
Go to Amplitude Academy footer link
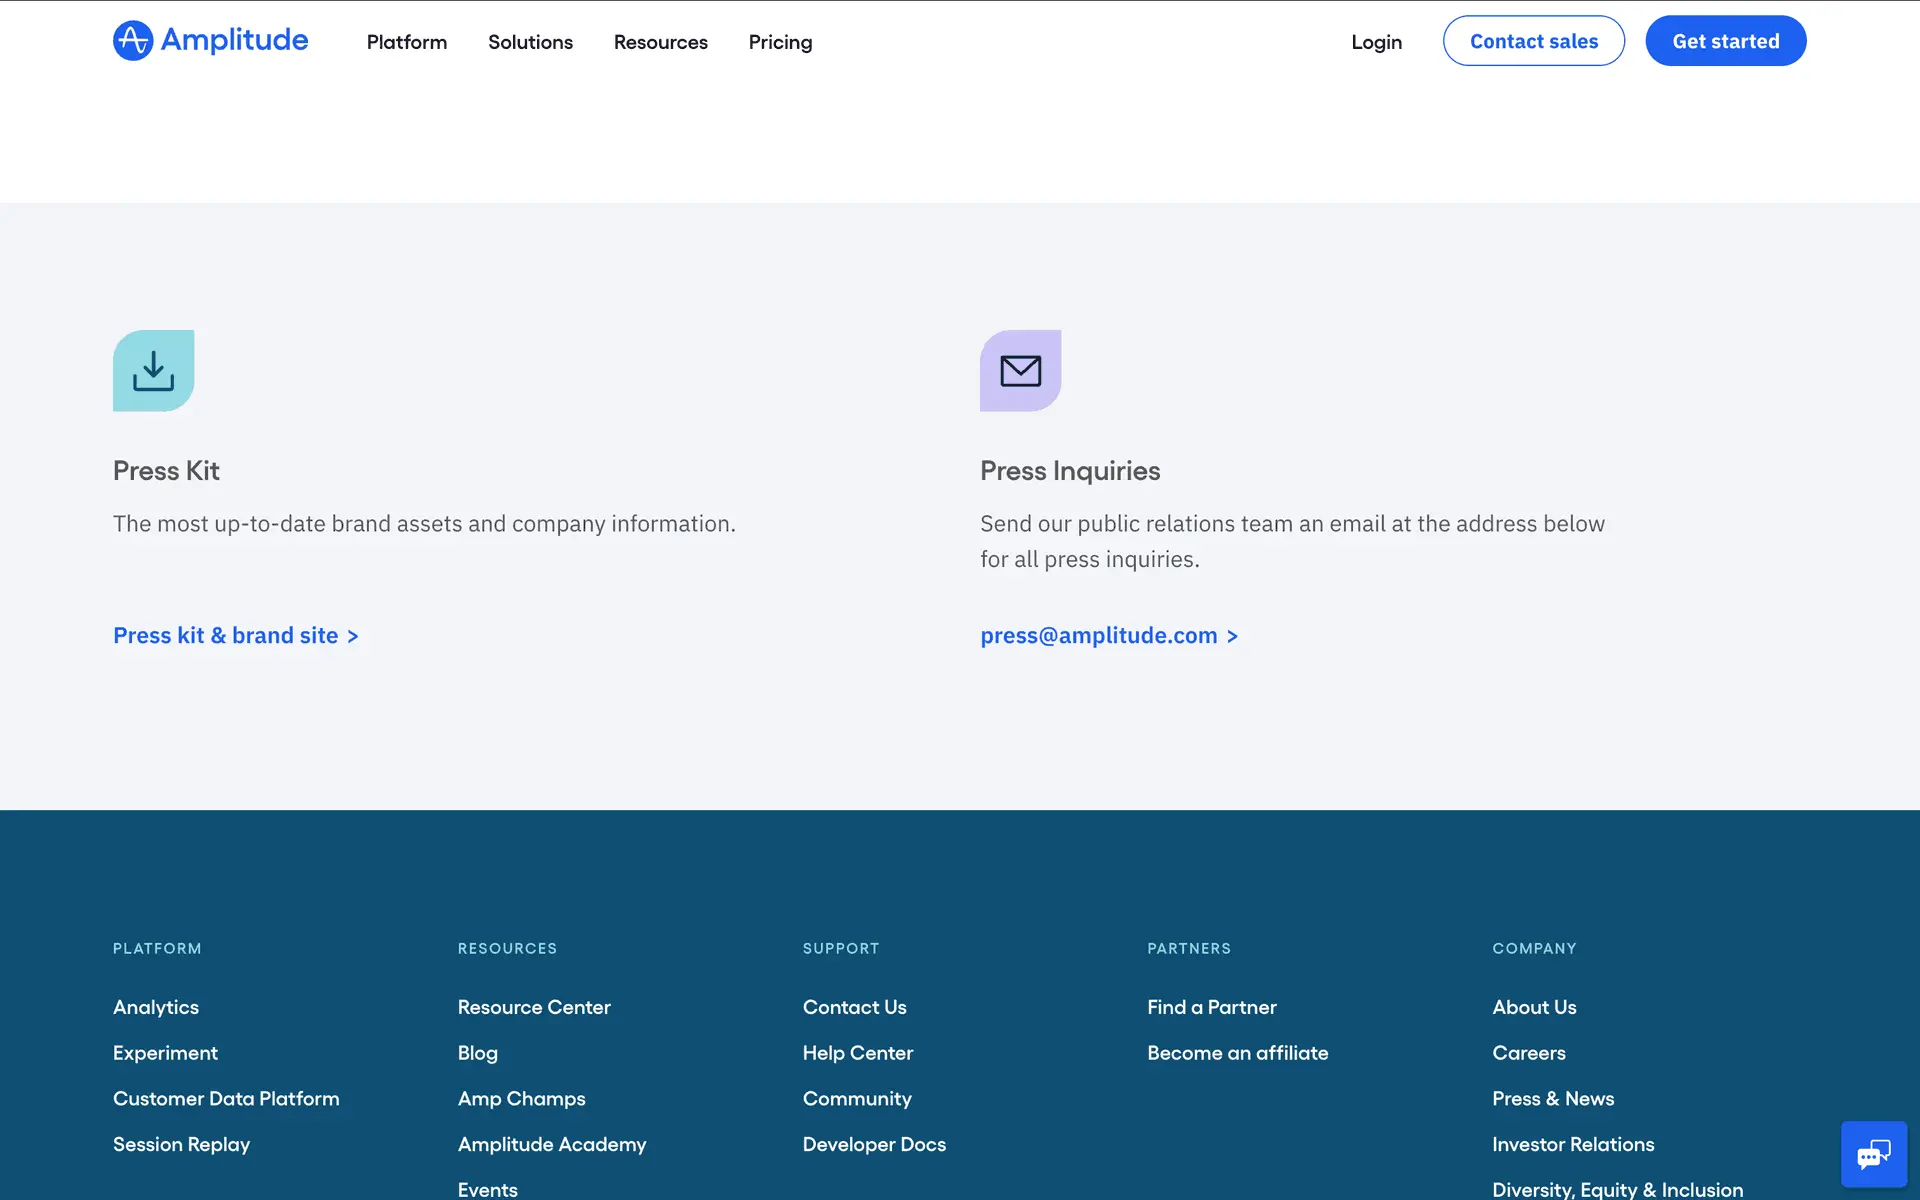552,1144
